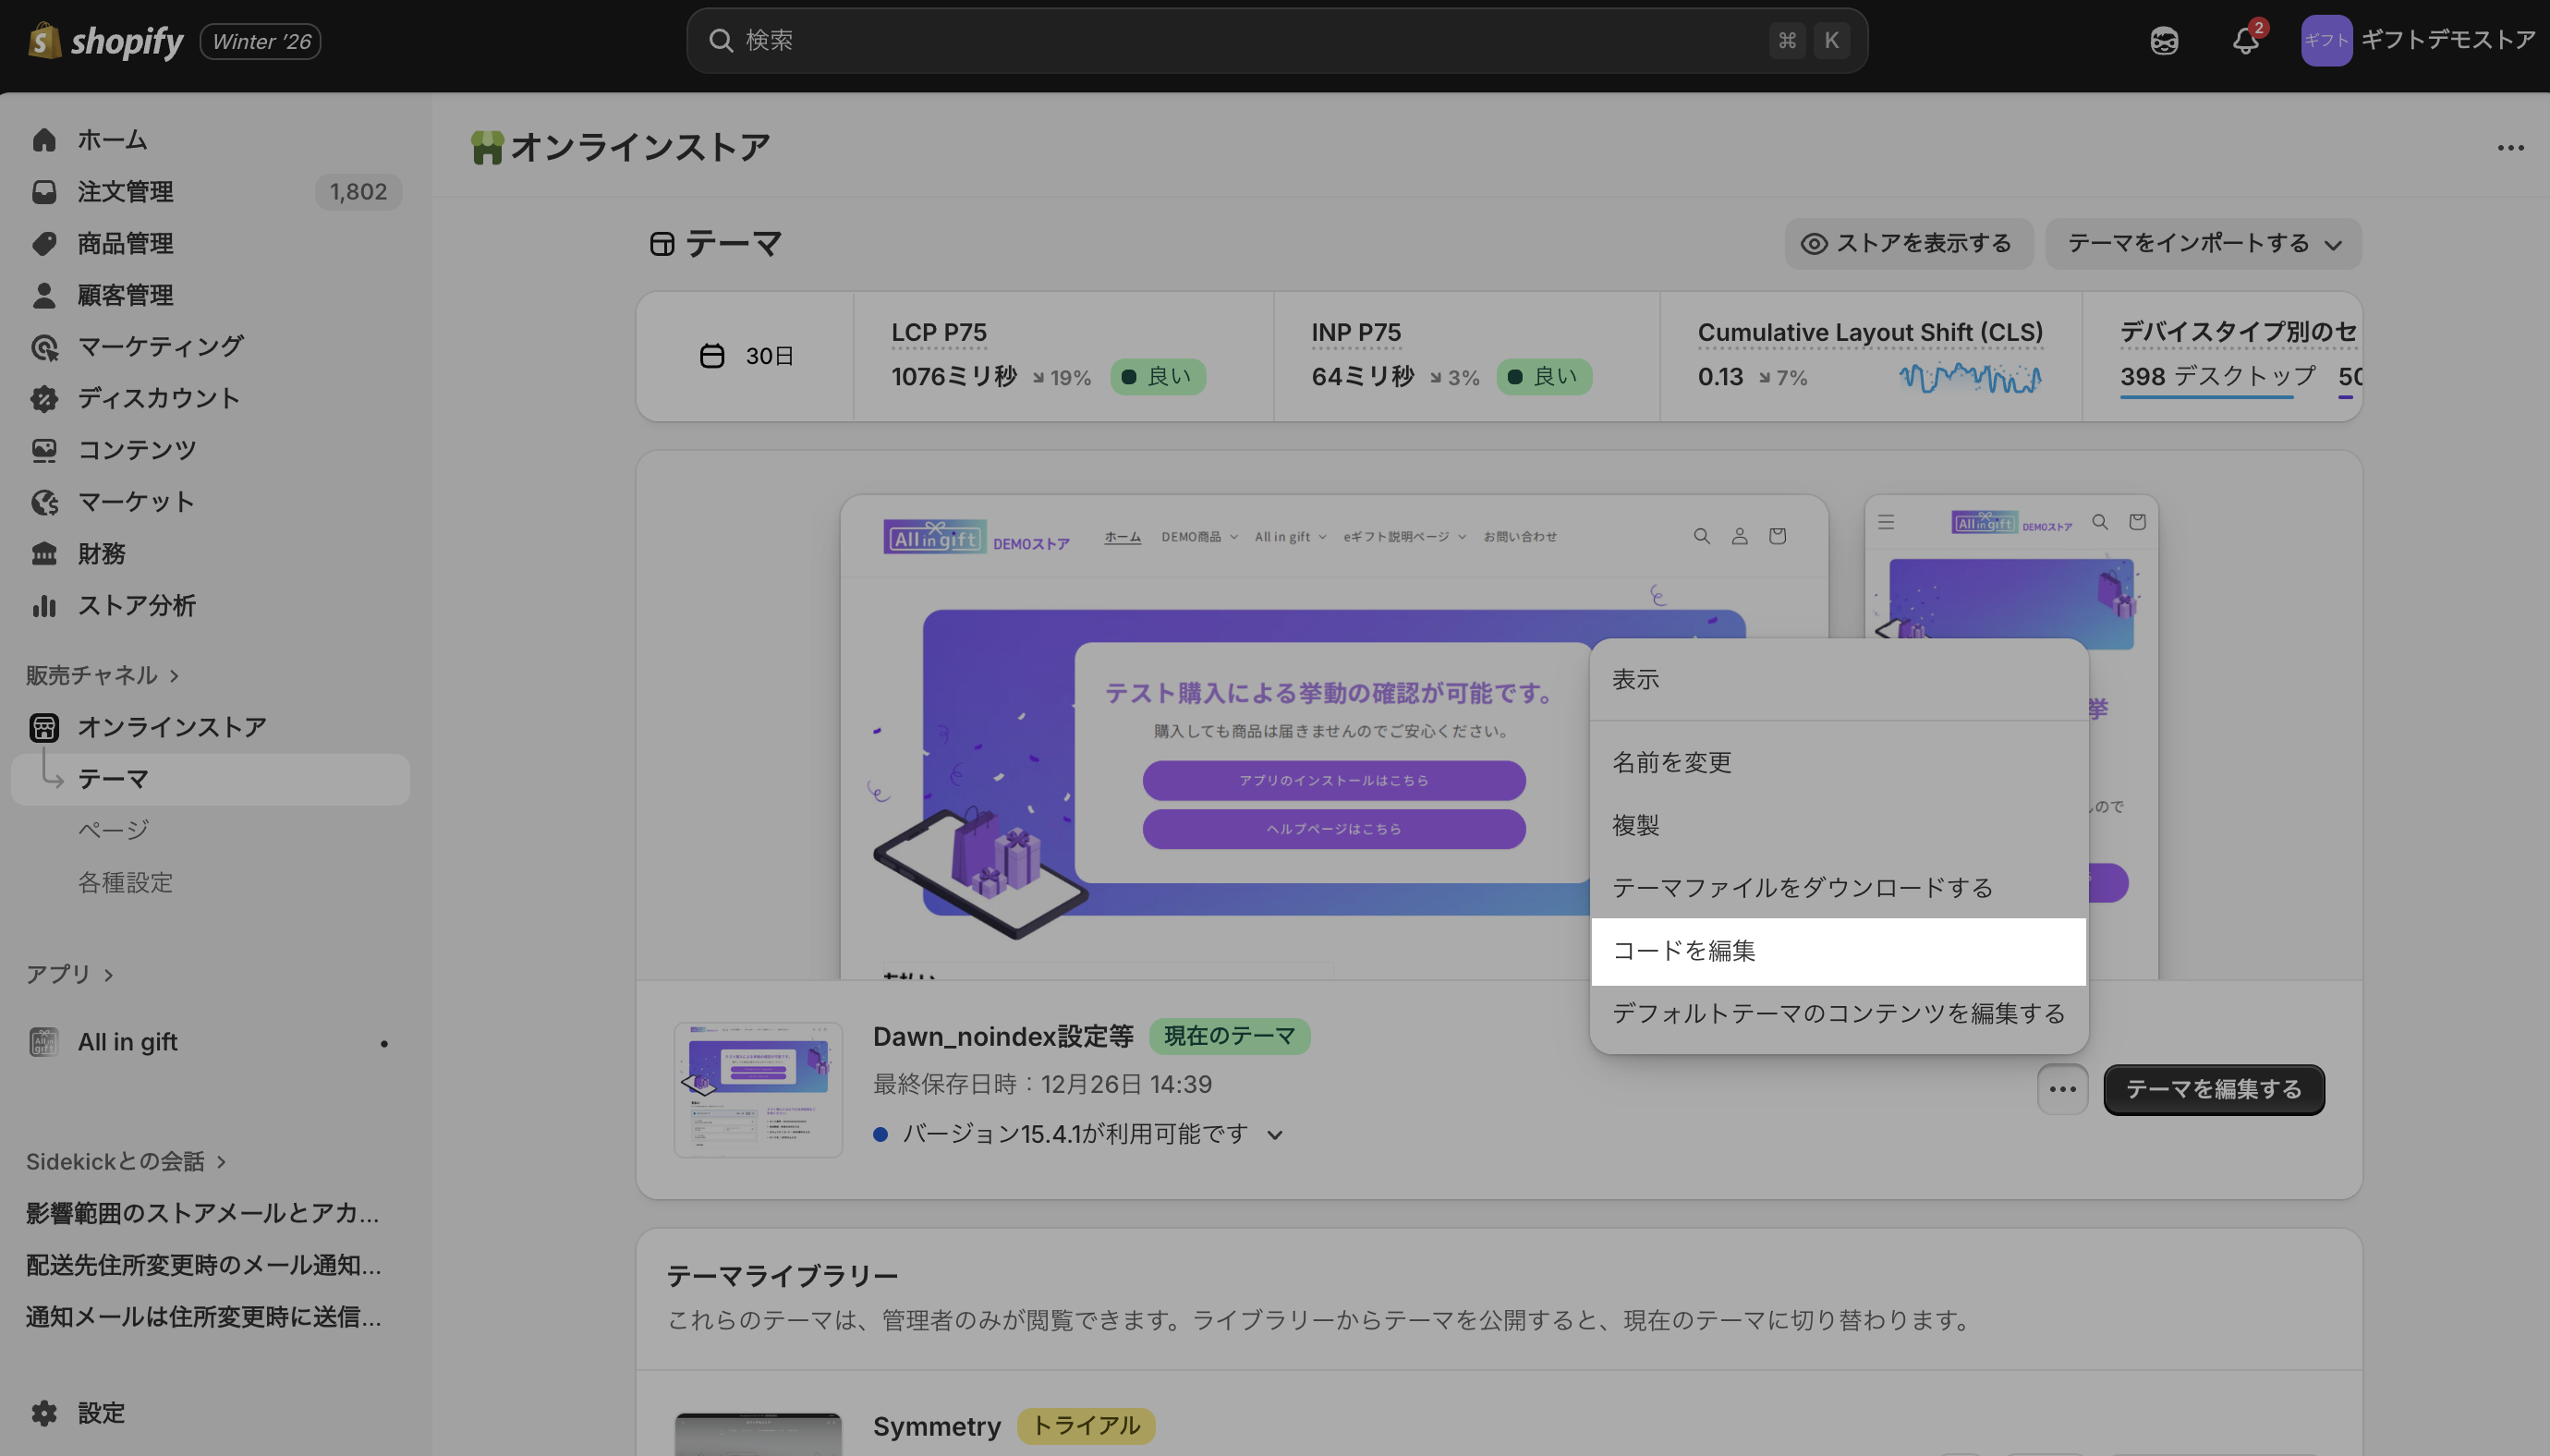
Task: Open マーケティング marketing in sidebar
Action: (x=160, y=346)
